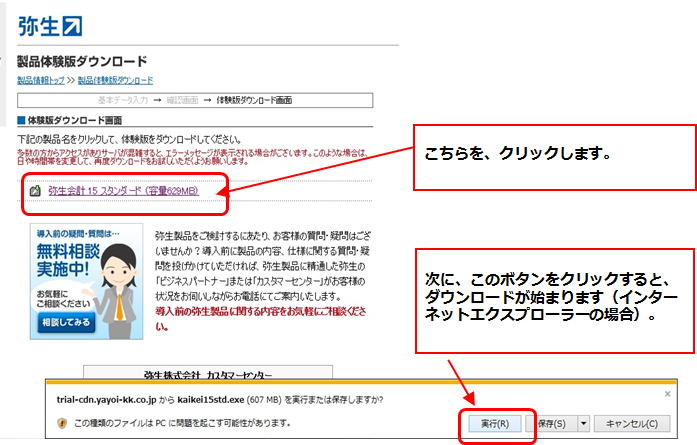Download 弥生会計 15 スタンダード trial link

(123, 191)
